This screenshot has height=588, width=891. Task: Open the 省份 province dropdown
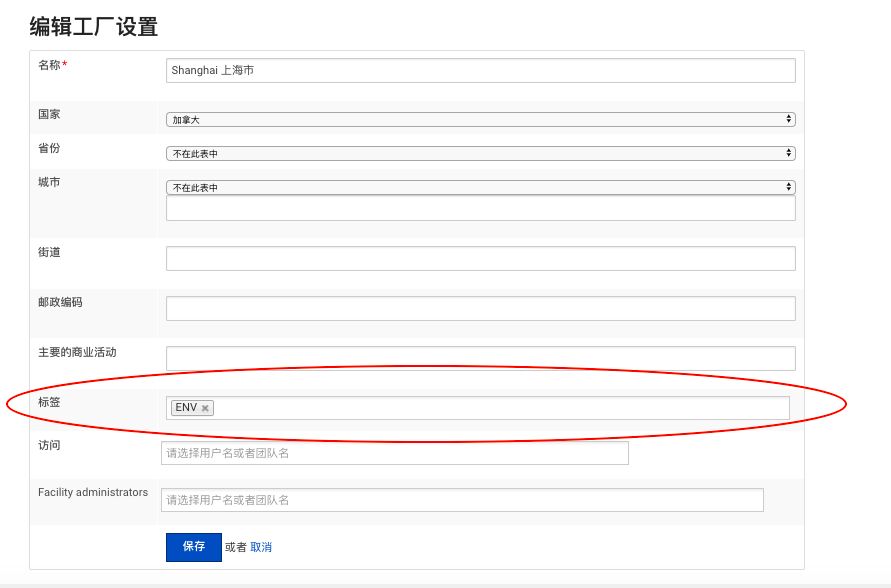(480, 153)
